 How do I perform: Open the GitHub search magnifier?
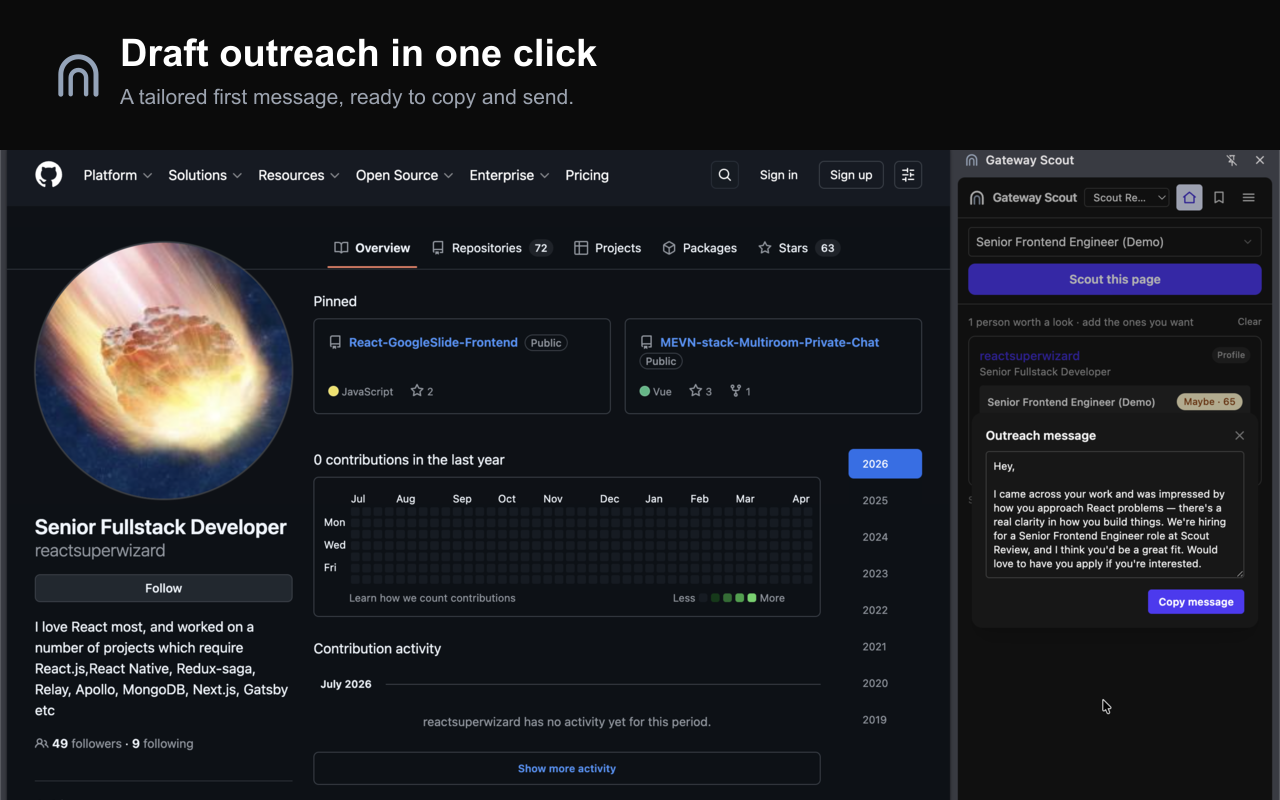[x=725, y=175]
